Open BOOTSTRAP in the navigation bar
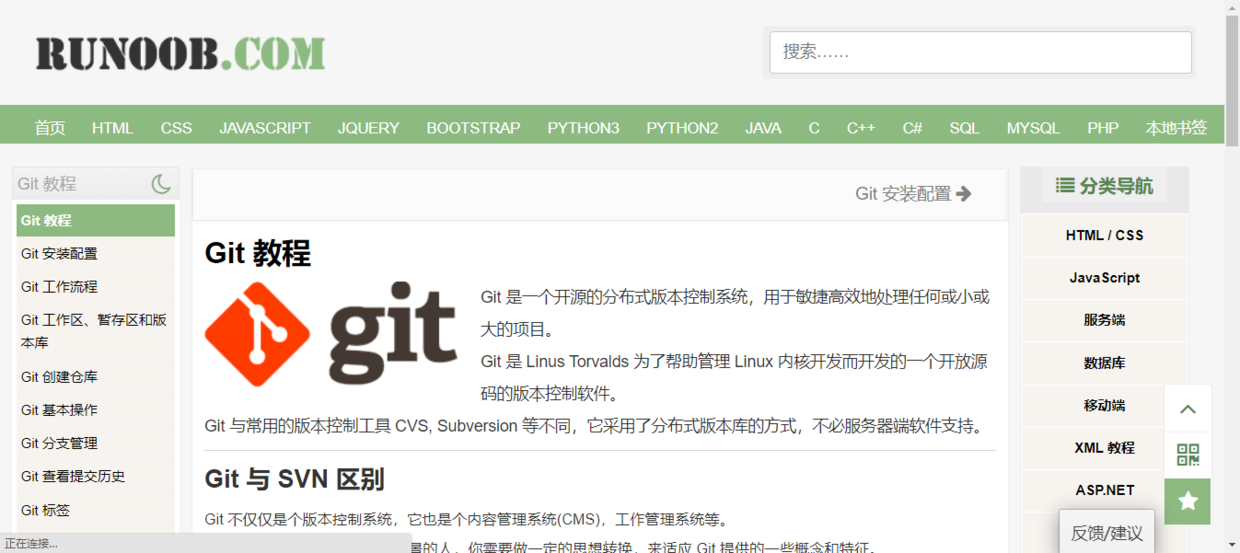 (473, 128)
